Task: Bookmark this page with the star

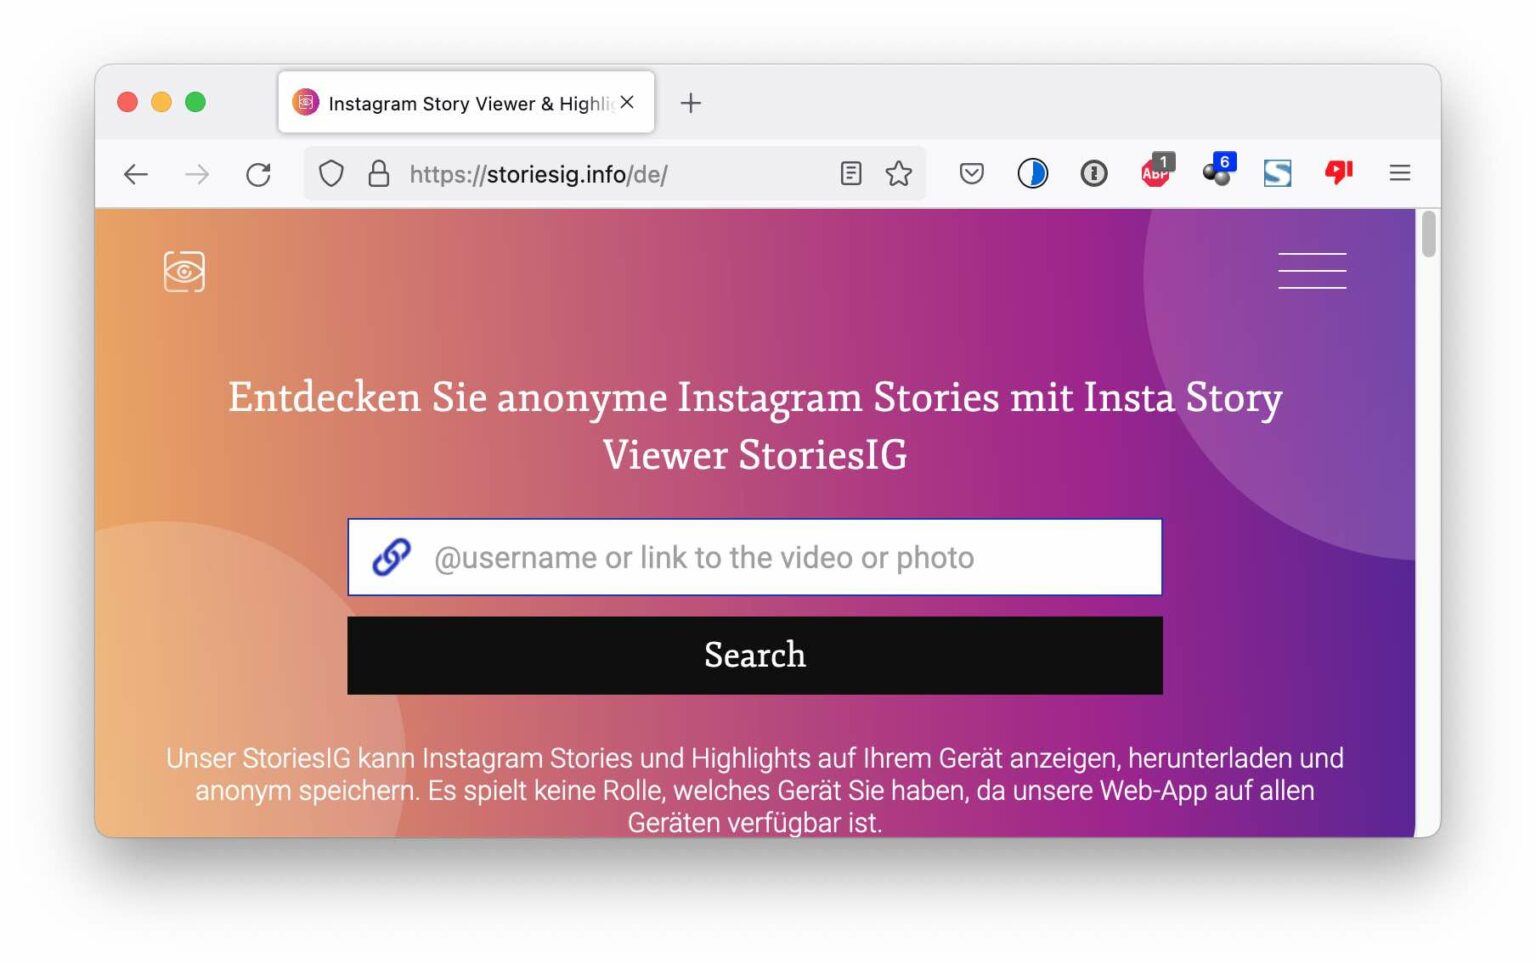Action: click(899, 172)
